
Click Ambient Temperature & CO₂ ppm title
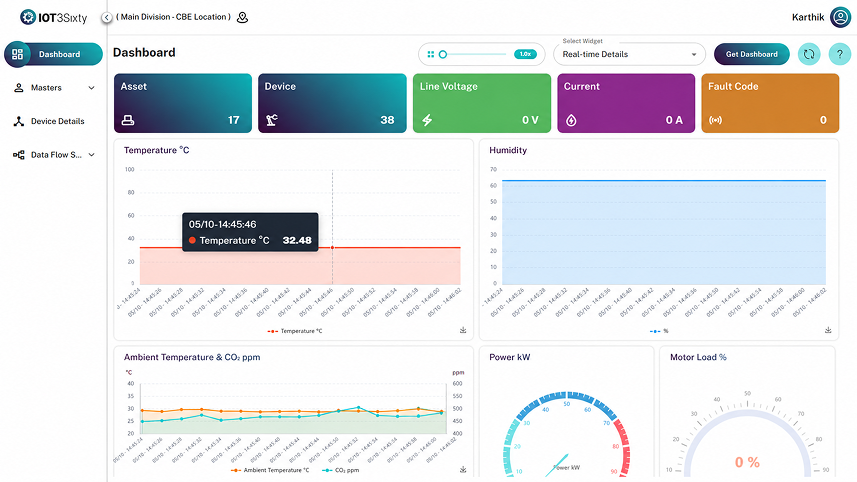[x=192, y=357]
